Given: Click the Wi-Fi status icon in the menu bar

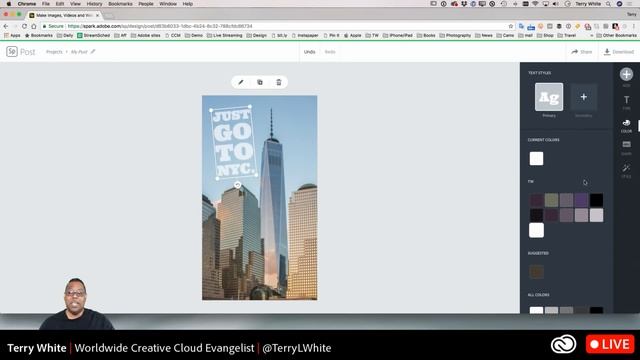Looking at the screenshot, I should click(536, 4).
